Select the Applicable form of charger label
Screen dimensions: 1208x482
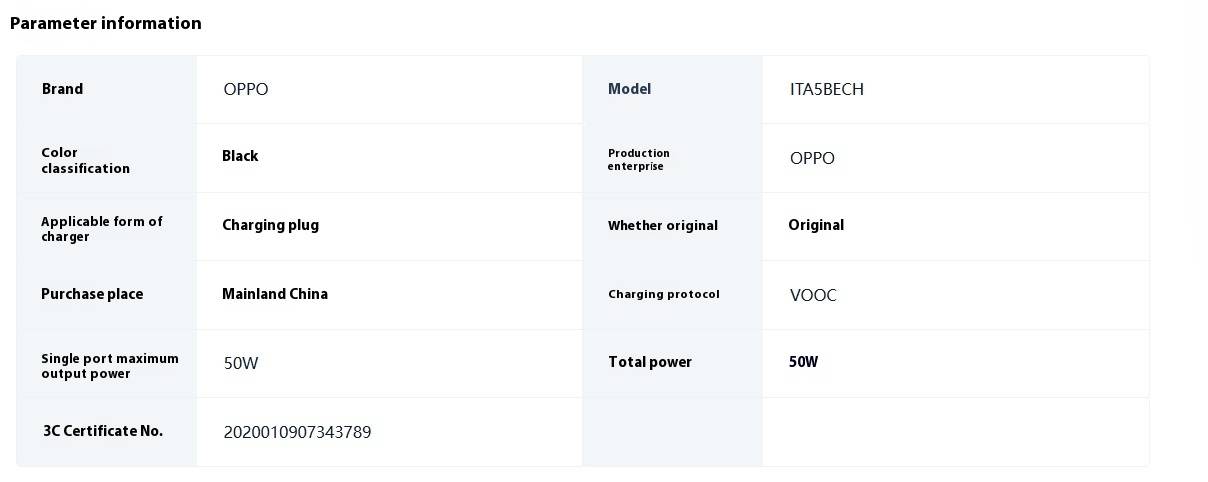pyautogui.click(x=102, y=229)
